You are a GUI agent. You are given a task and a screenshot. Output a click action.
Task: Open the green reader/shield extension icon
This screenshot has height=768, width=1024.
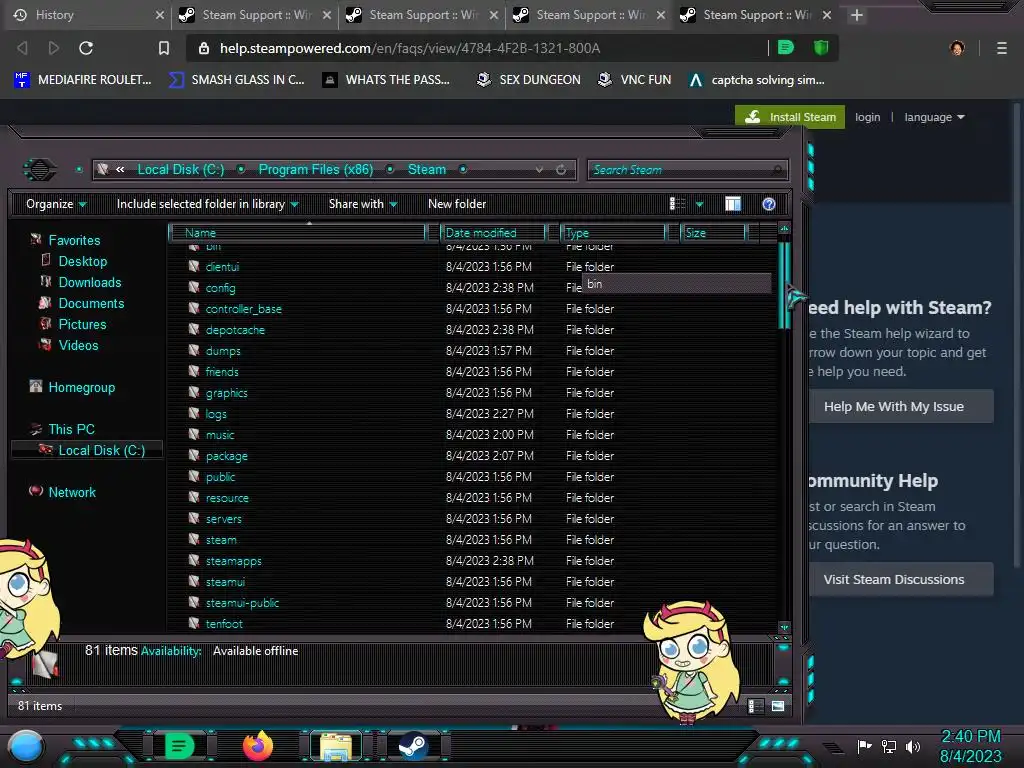tap(786, 47)
